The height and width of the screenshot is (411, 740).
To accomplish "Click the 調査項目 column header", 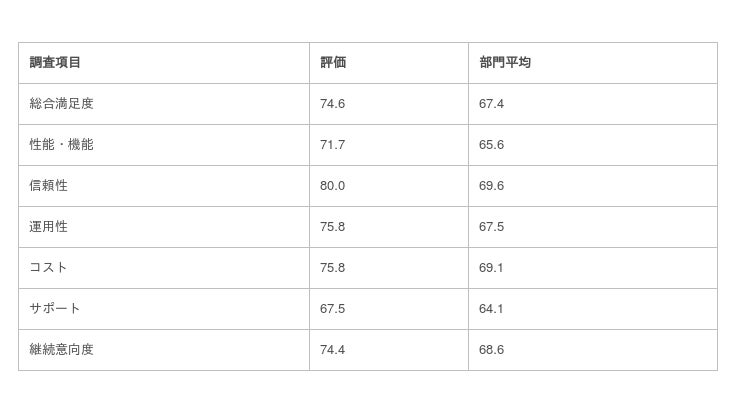I will click(x=55, y=63).
